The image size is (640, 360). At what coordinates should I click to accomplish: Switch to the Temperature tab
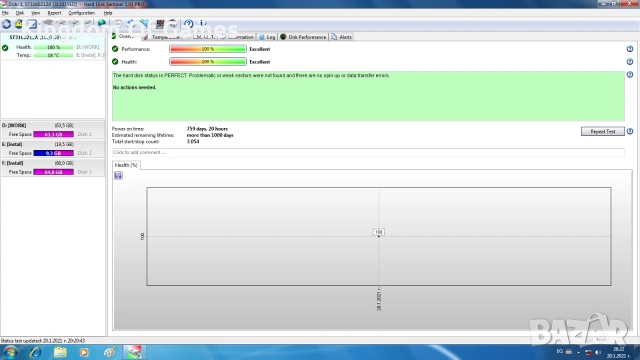tap(162, 37)
